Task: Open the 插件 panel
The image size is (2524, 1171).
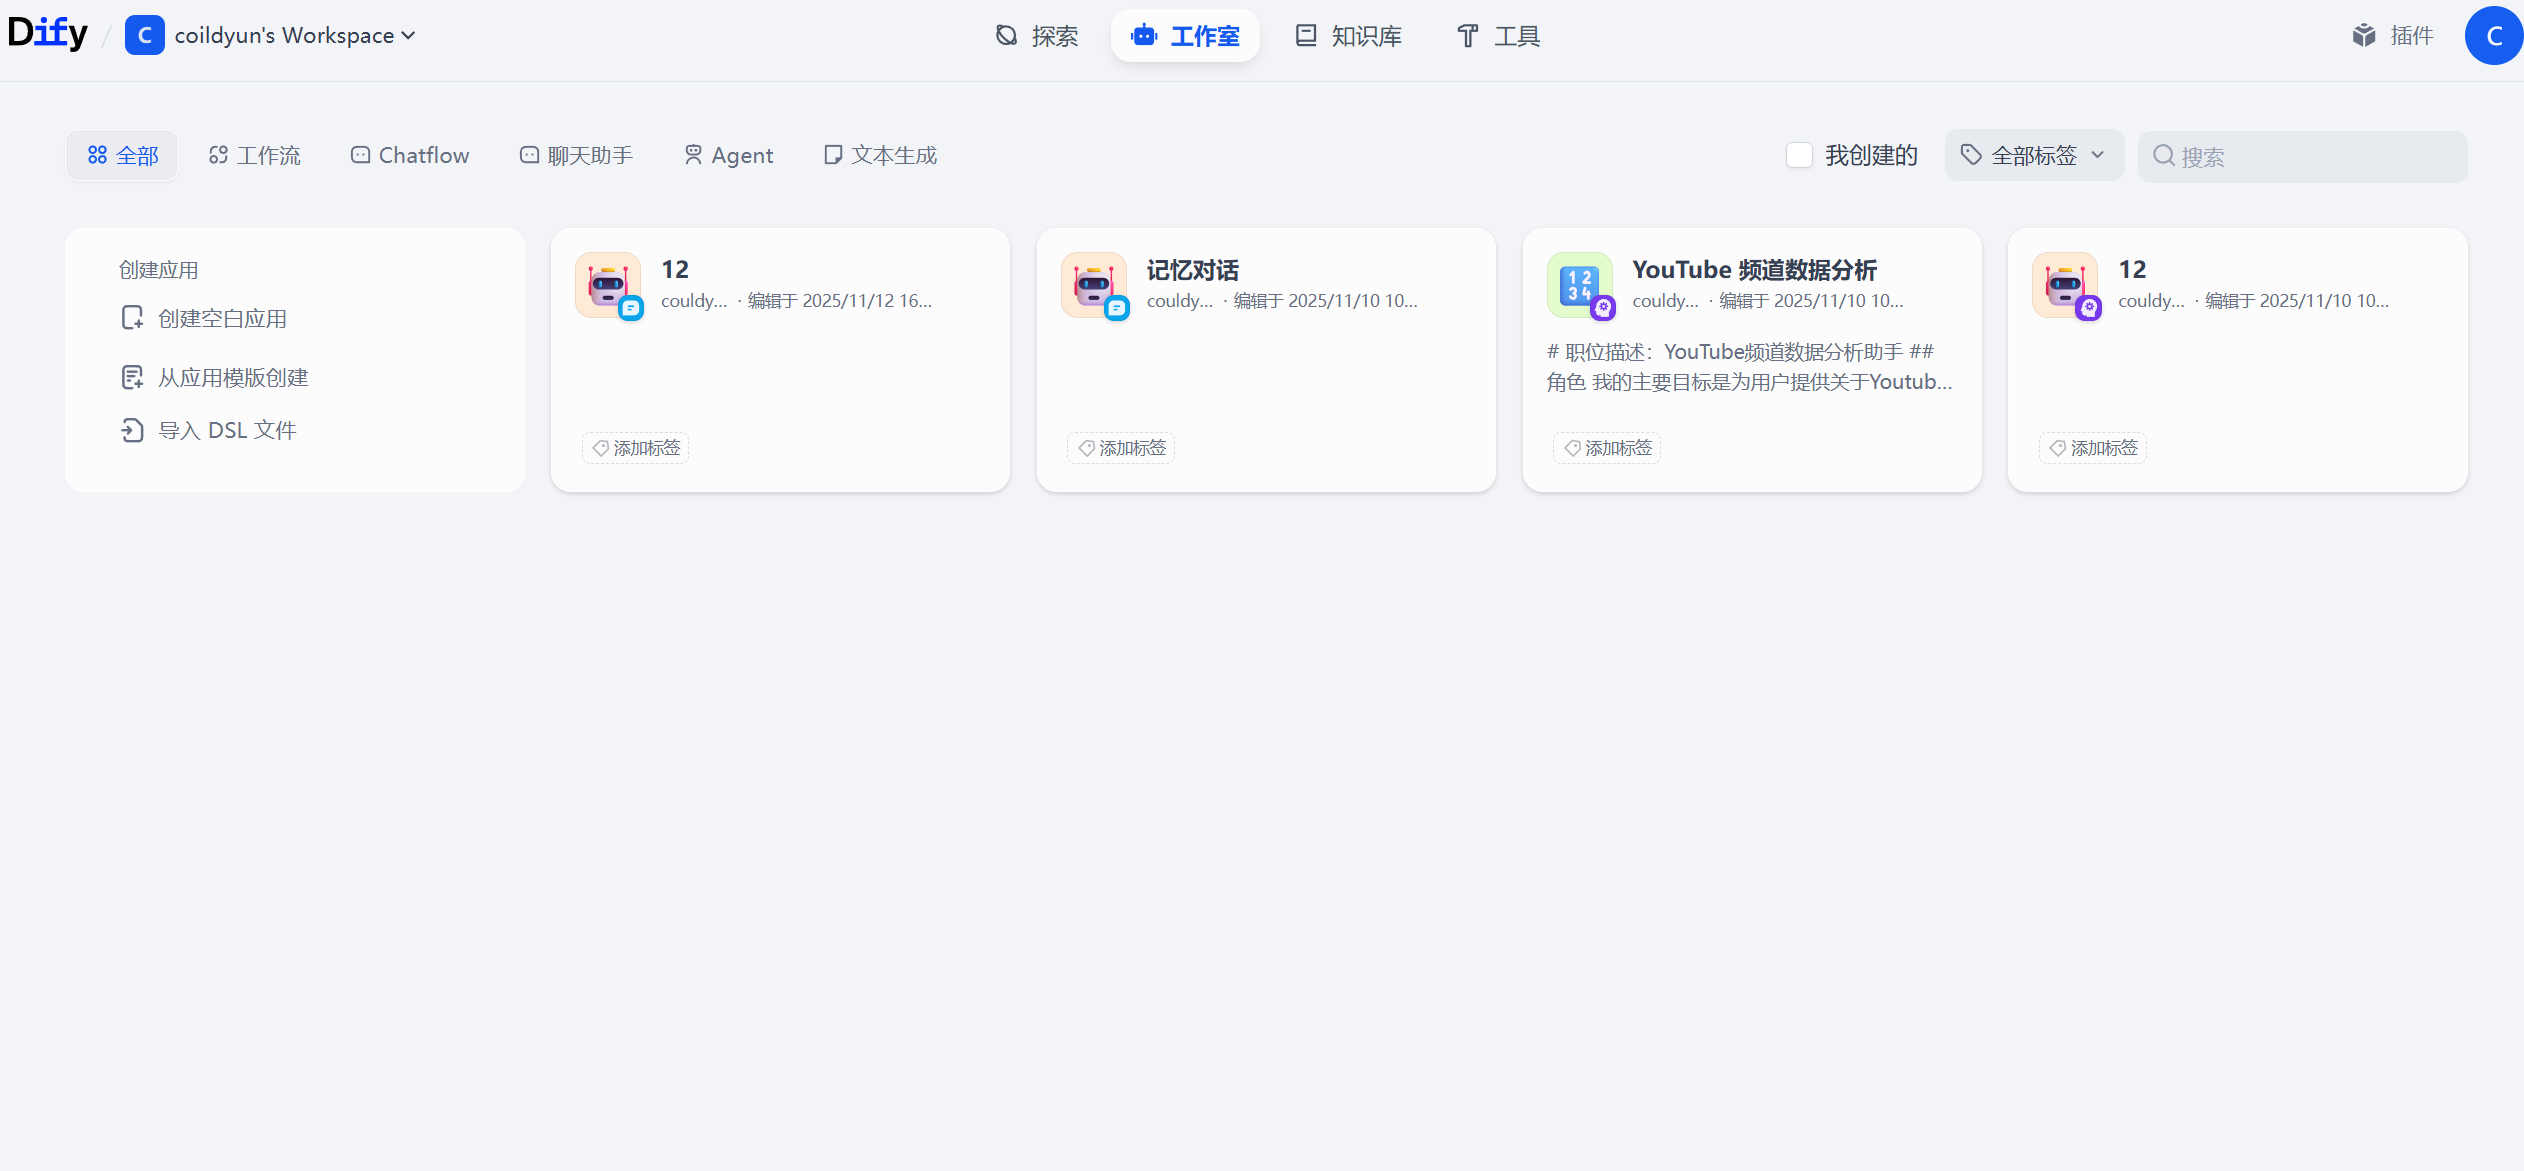Action: [x=2394, y=35]
